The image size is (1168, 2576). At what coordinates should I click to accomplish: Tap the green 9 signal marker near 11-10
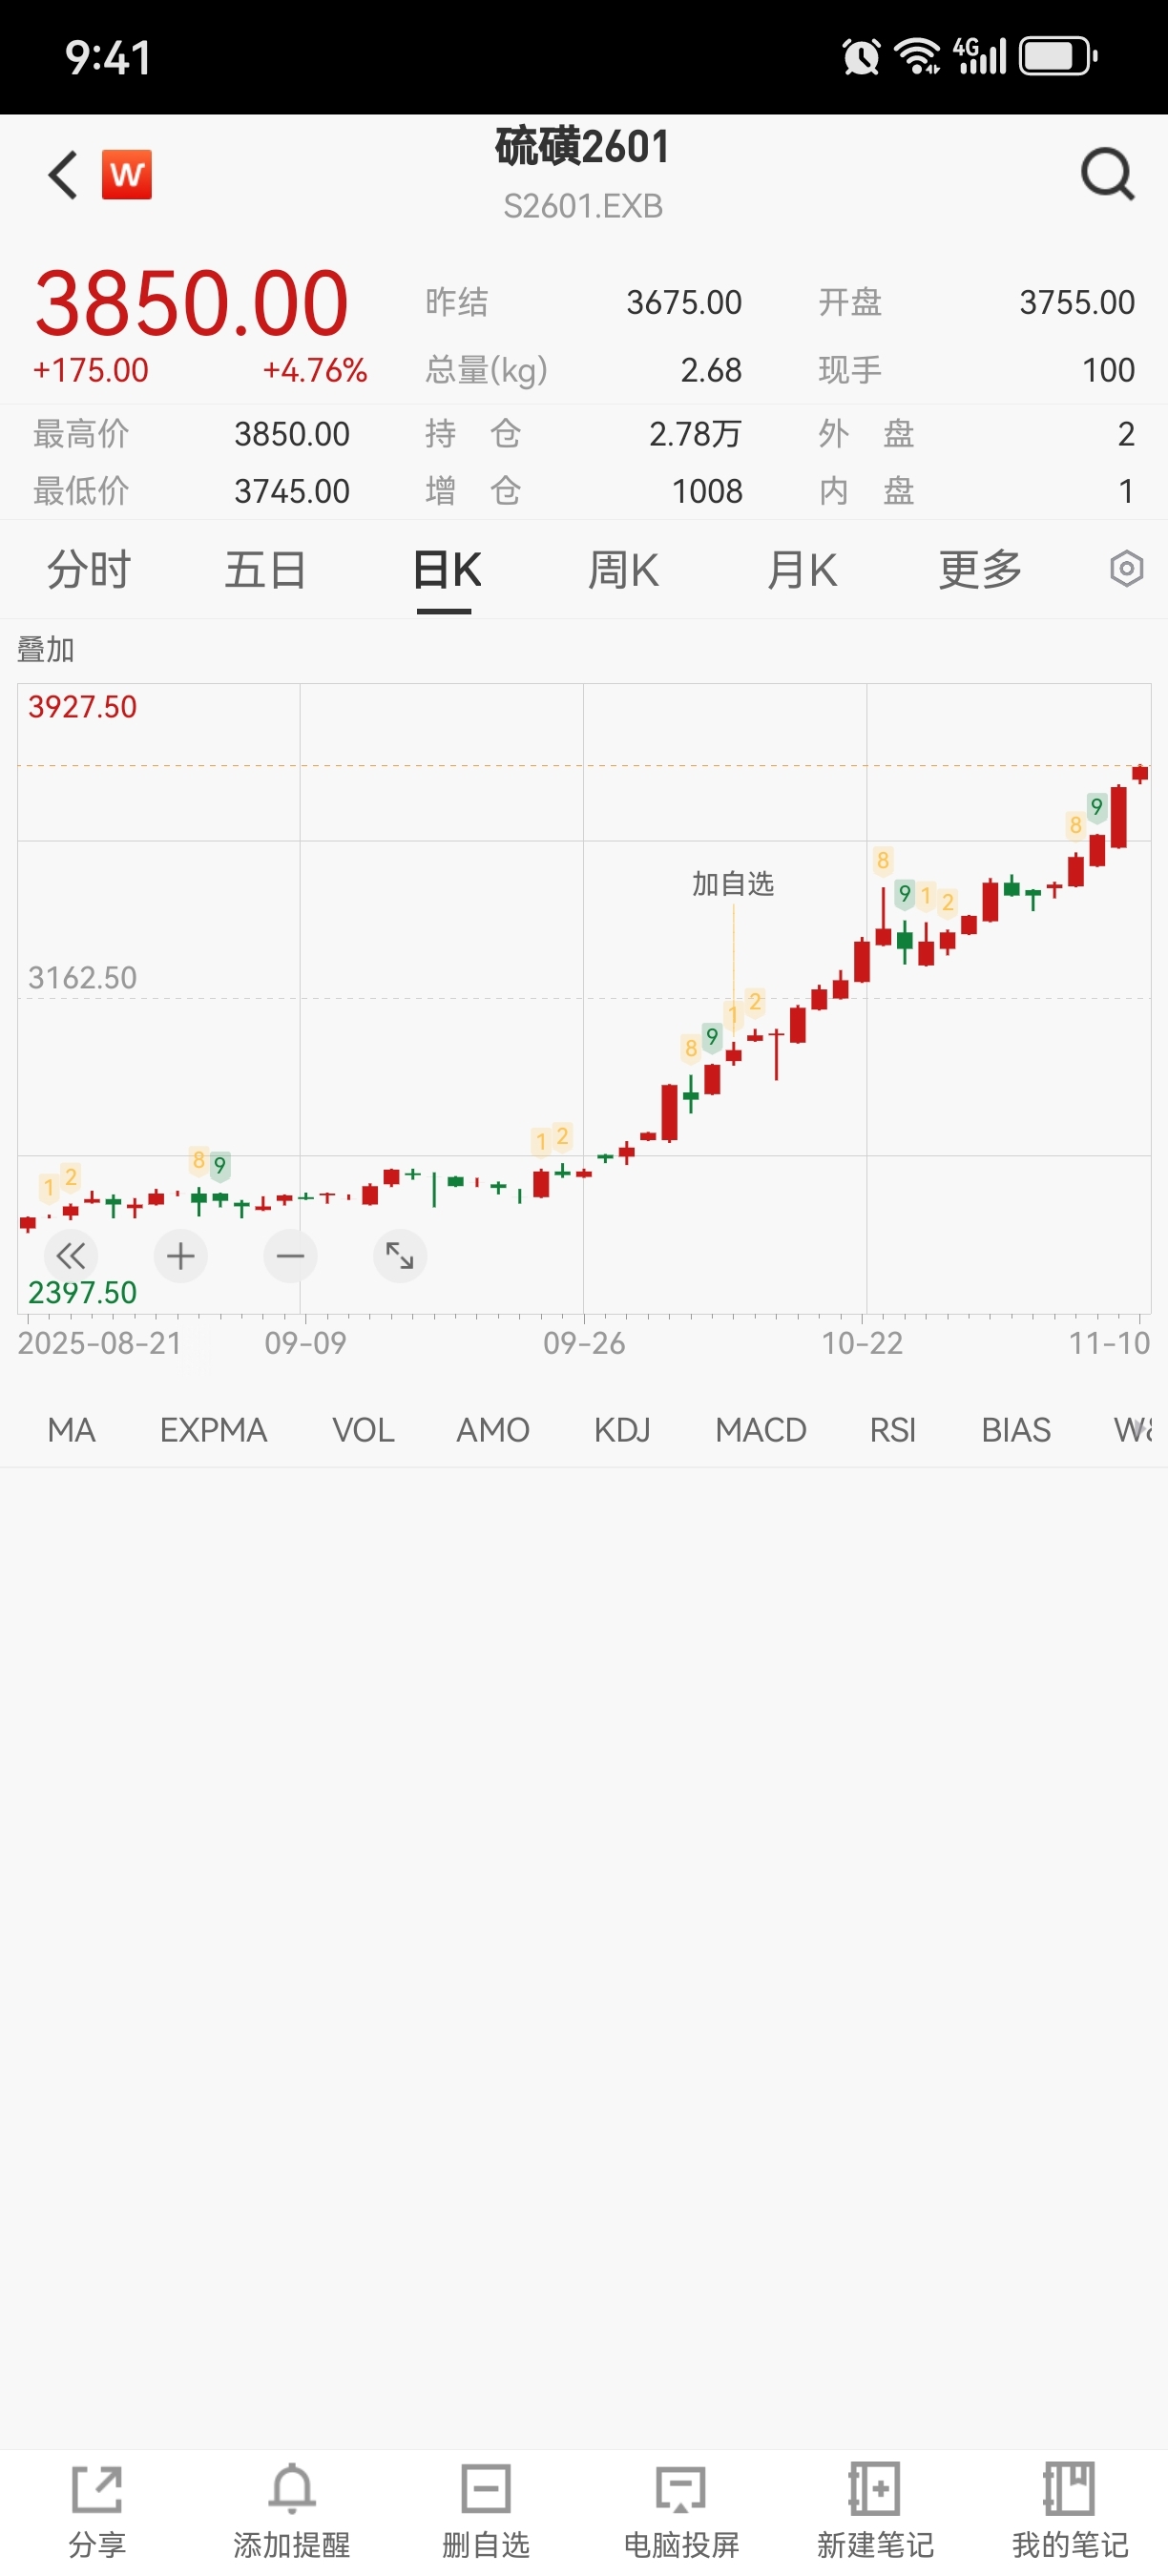click(x=1097, y=807)
